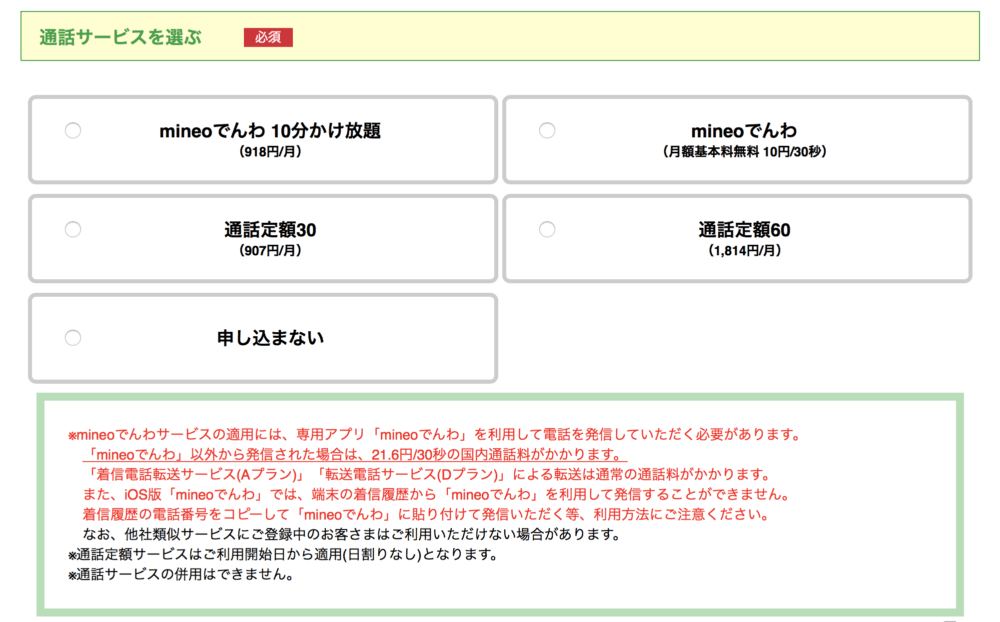Click the 着信電話転送サービス(Aプラン) notice line
Screen dimensions: 1000x622
tap(428, 475)
